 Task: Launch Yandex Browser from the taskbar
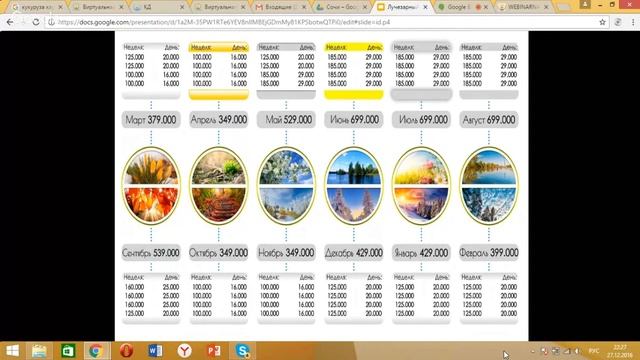pos(184,351)
